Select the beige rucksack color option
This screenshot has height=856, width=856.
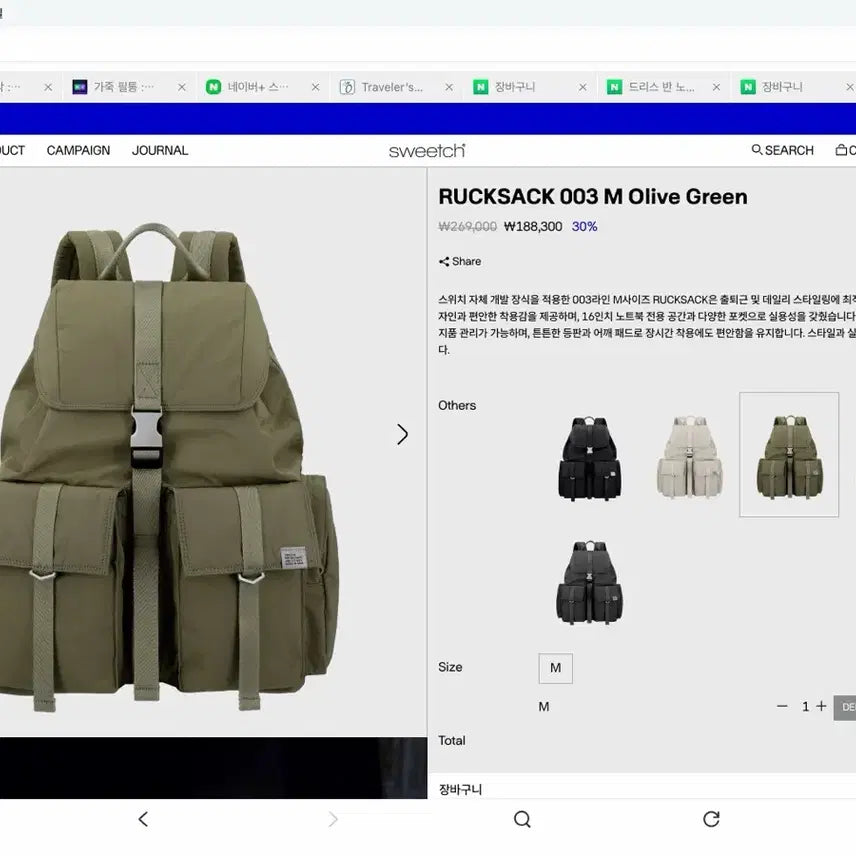(689, 457)
